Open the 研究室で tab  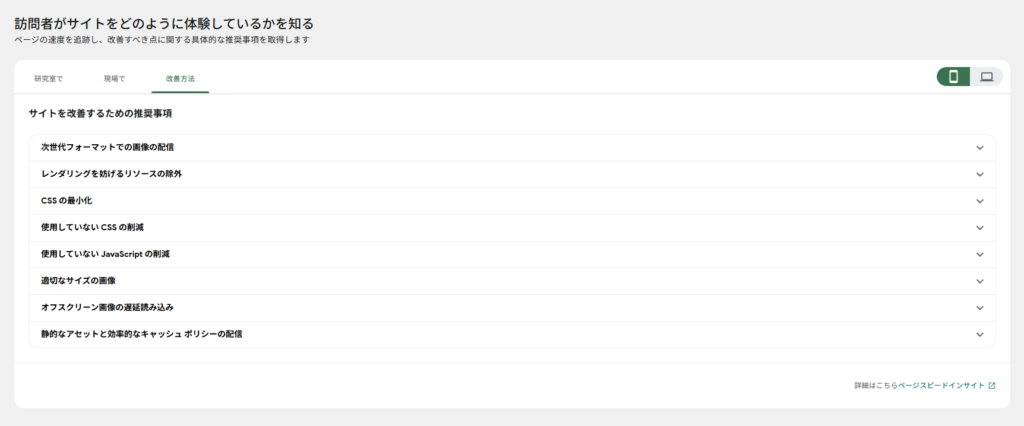point(48,78)
